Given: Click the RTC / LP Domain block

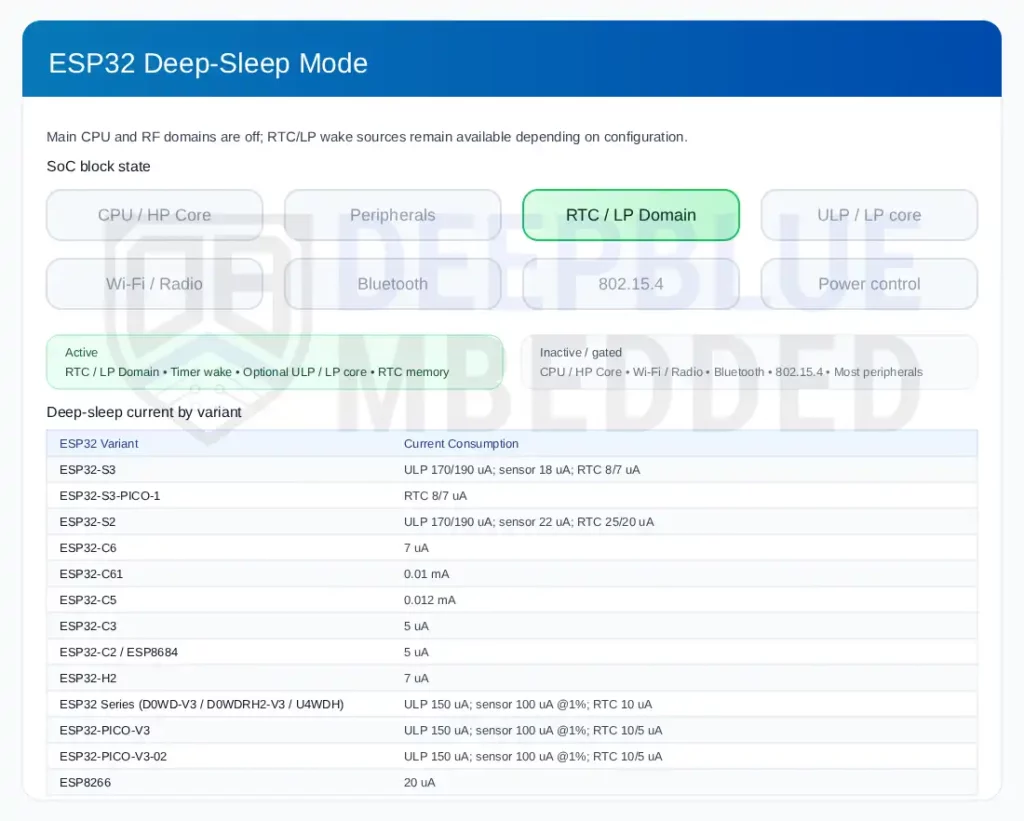Looking at the screenshot, I should tap(631, 215).
